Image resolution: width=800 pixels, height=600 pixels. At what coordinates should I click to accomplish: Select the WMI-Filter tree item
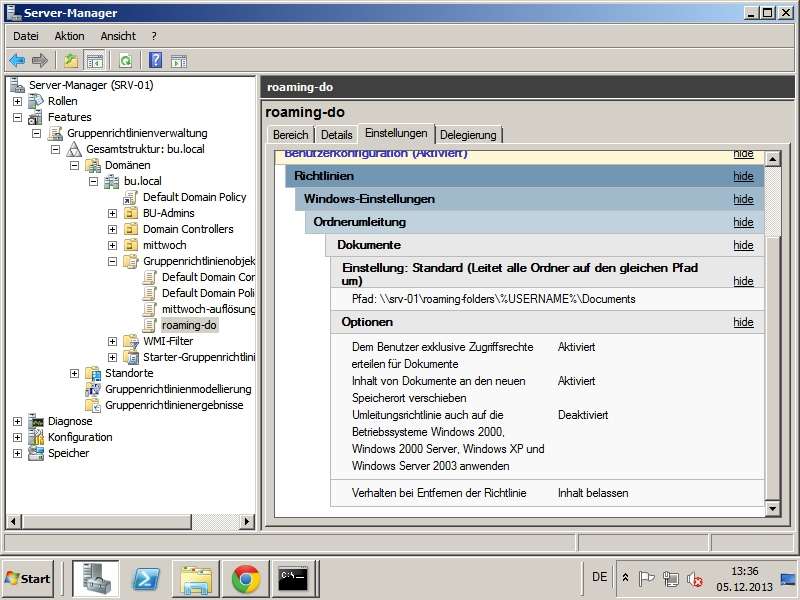pos(167,341)
